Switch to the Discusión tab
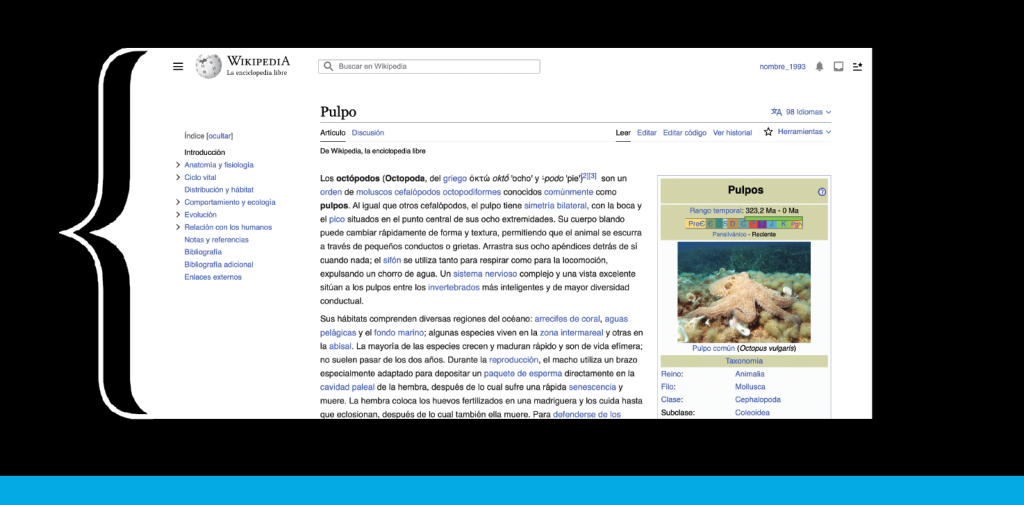The height and width of the screenshot is (505, 1024). 368,133
